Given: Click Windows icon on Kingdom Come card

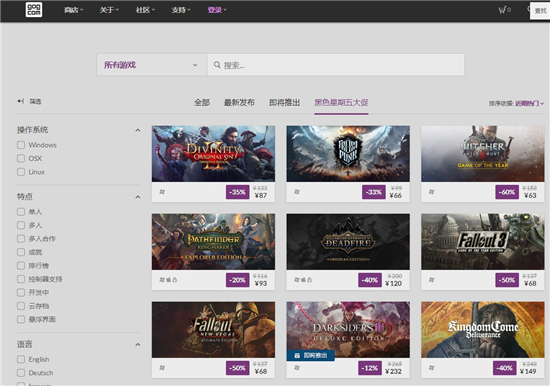Looking at the screenshot, I should (x=431, y=368).
